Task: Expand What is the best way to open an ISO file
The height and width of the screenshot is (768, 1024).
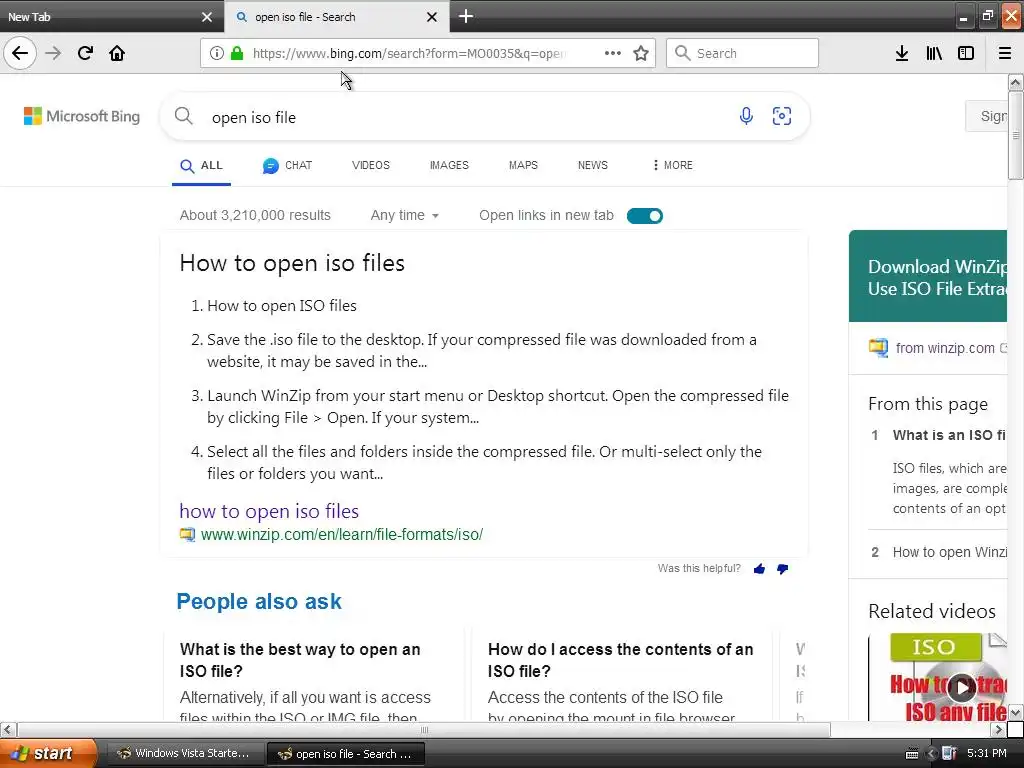Action: coord(300,660)
